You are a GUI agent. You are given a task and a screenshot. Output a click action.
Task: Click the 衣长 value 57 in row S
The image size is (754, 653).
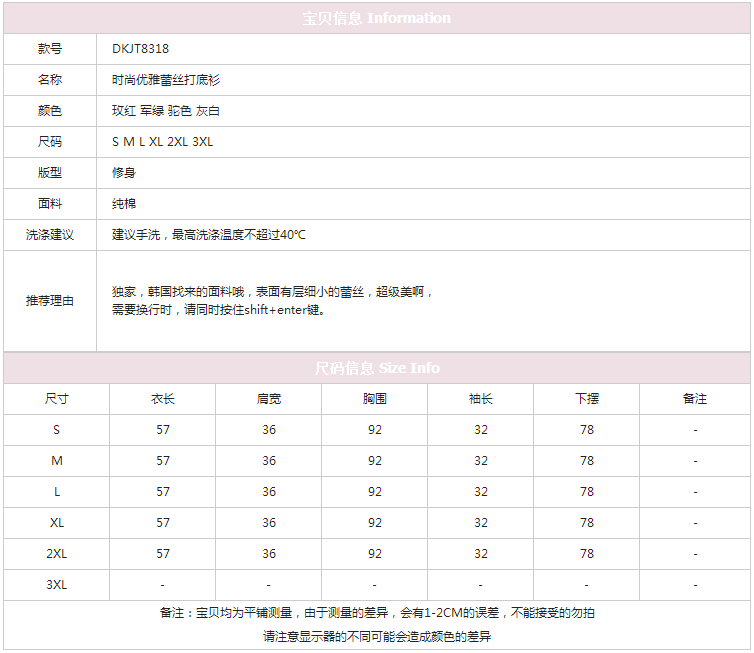click(x=163, y=430)
